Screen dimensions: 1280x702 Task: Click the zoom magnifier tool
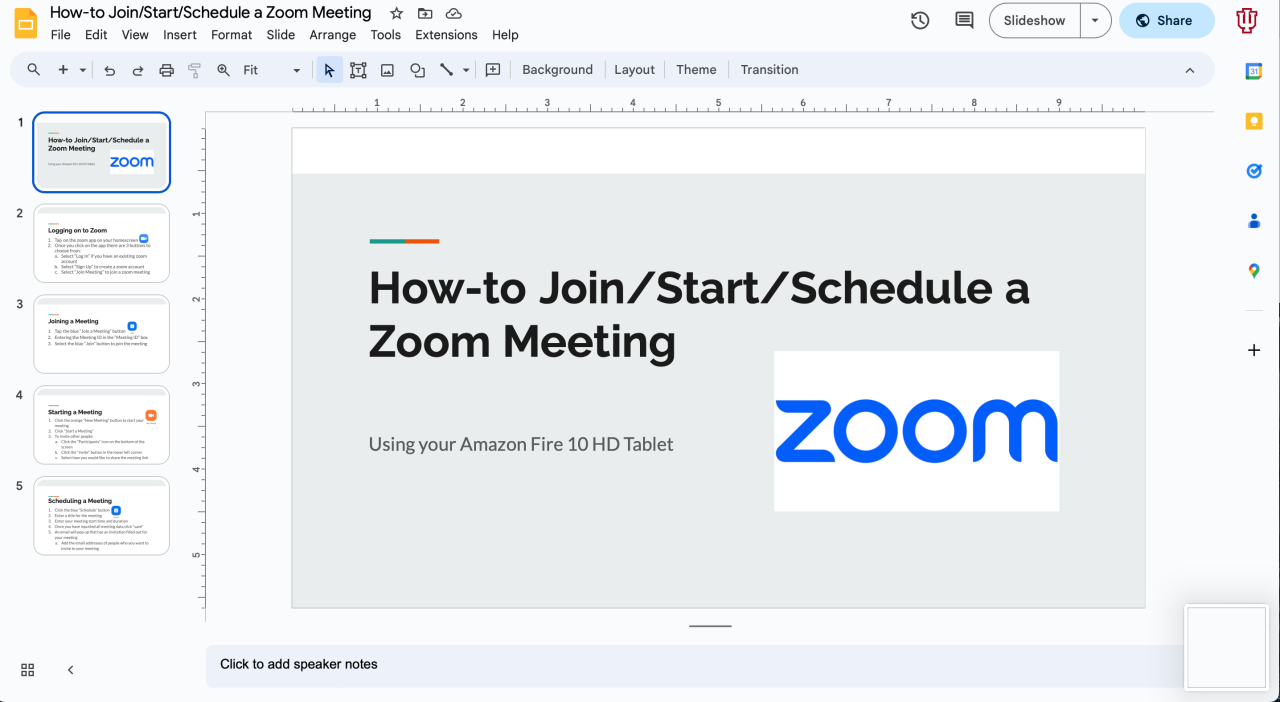(223, 70)
